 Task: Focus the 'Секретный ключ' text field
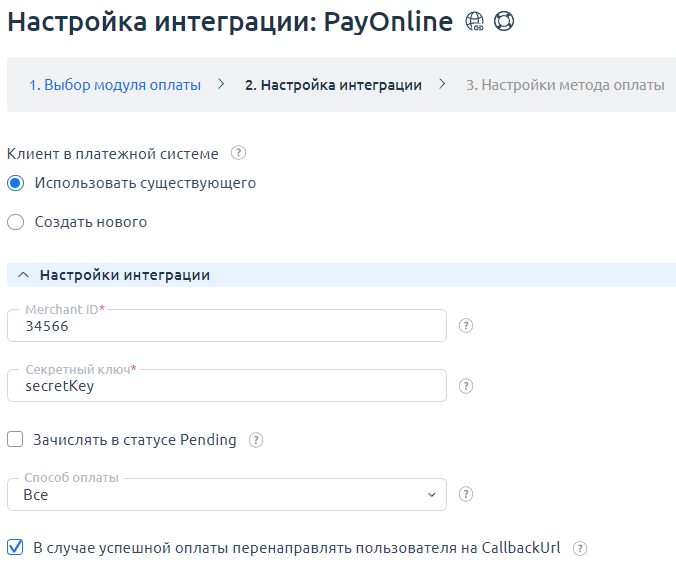point(226,385)
